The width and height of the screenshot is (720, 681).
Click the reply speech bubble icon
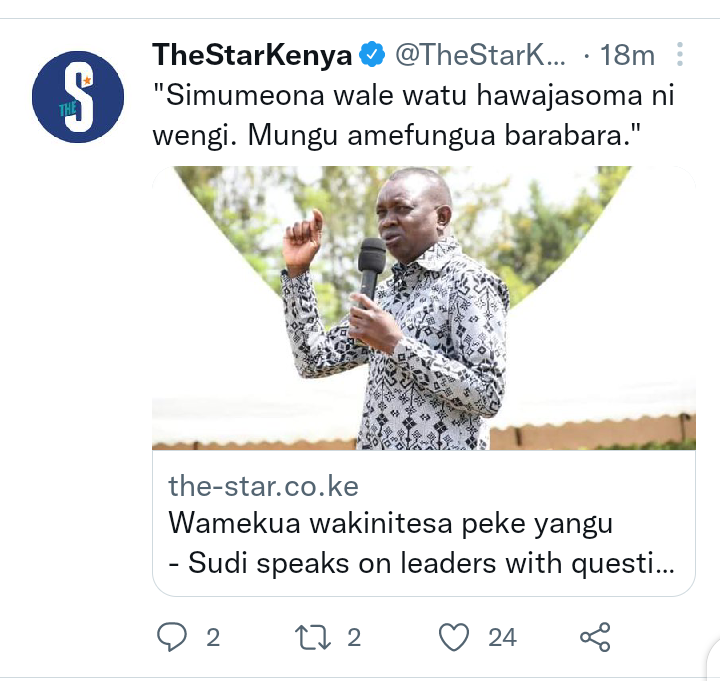pos(172,637)
